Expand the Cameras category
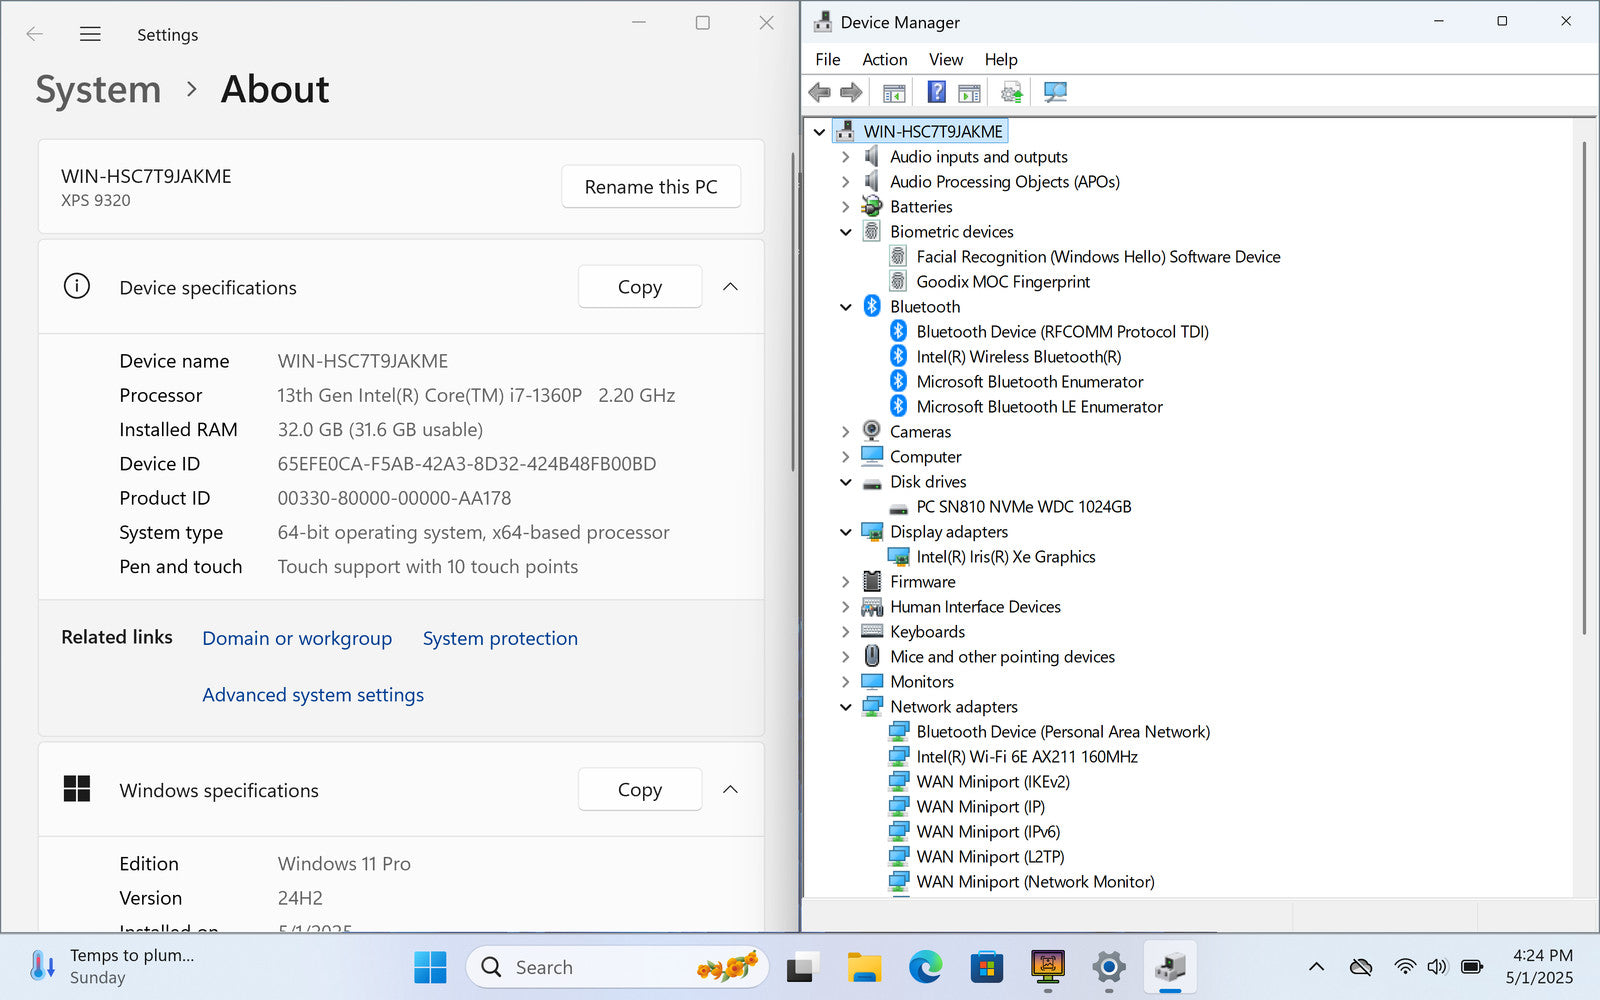The image size is (1600, 1000). point(846,432)
